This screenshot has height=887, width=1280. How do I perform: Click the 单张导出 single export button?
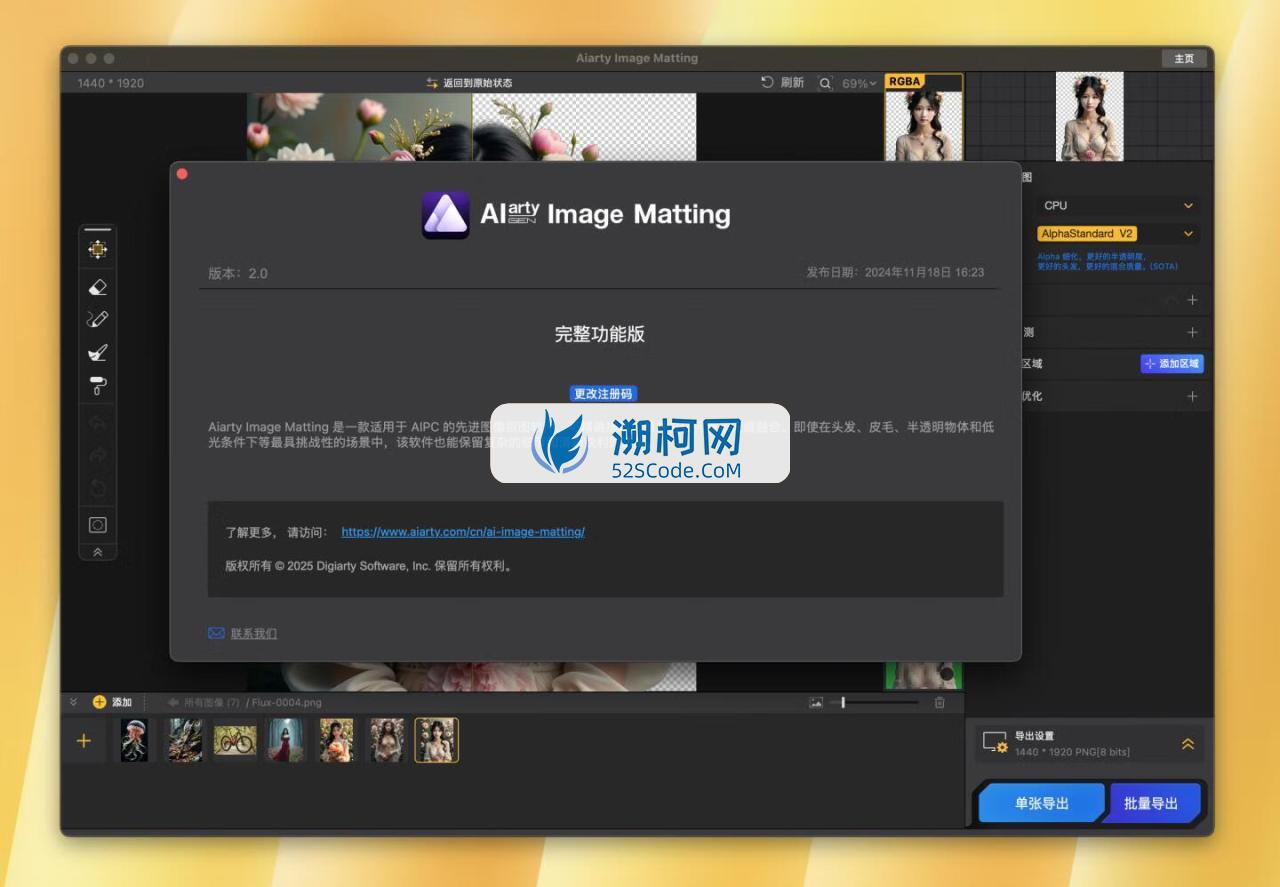click(x=1041, y=803)
